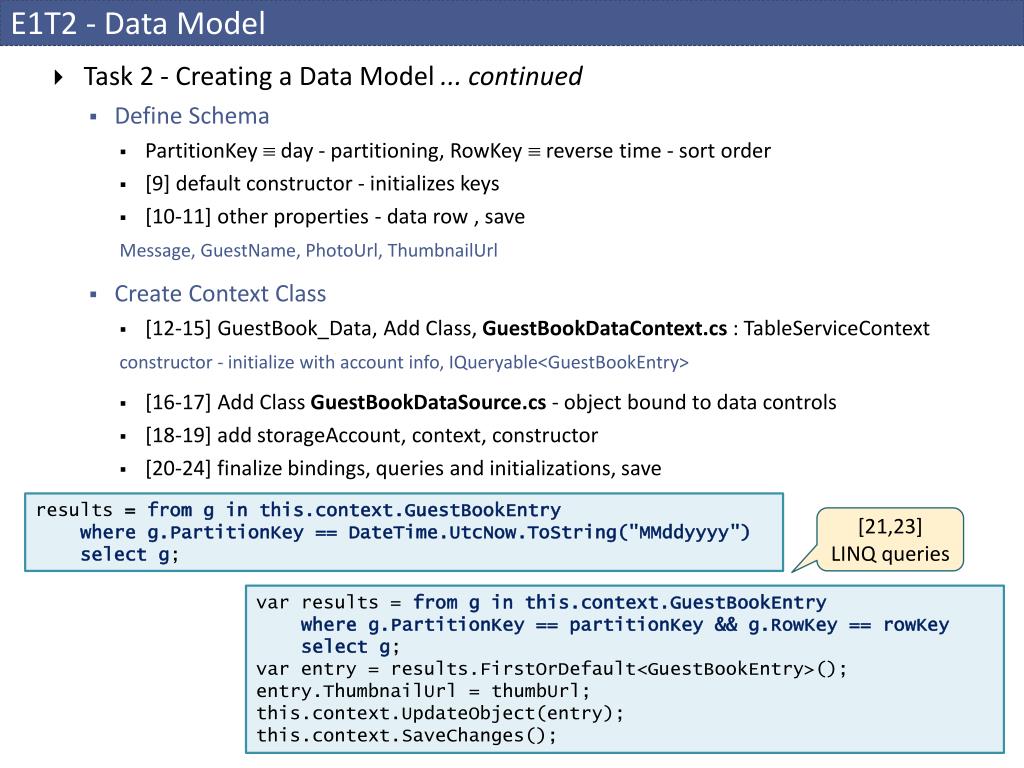The width and height of the screenshot is (1024, 768).
Task: Click the triangle bullet beside Task 2
Action: pos(59,77)
